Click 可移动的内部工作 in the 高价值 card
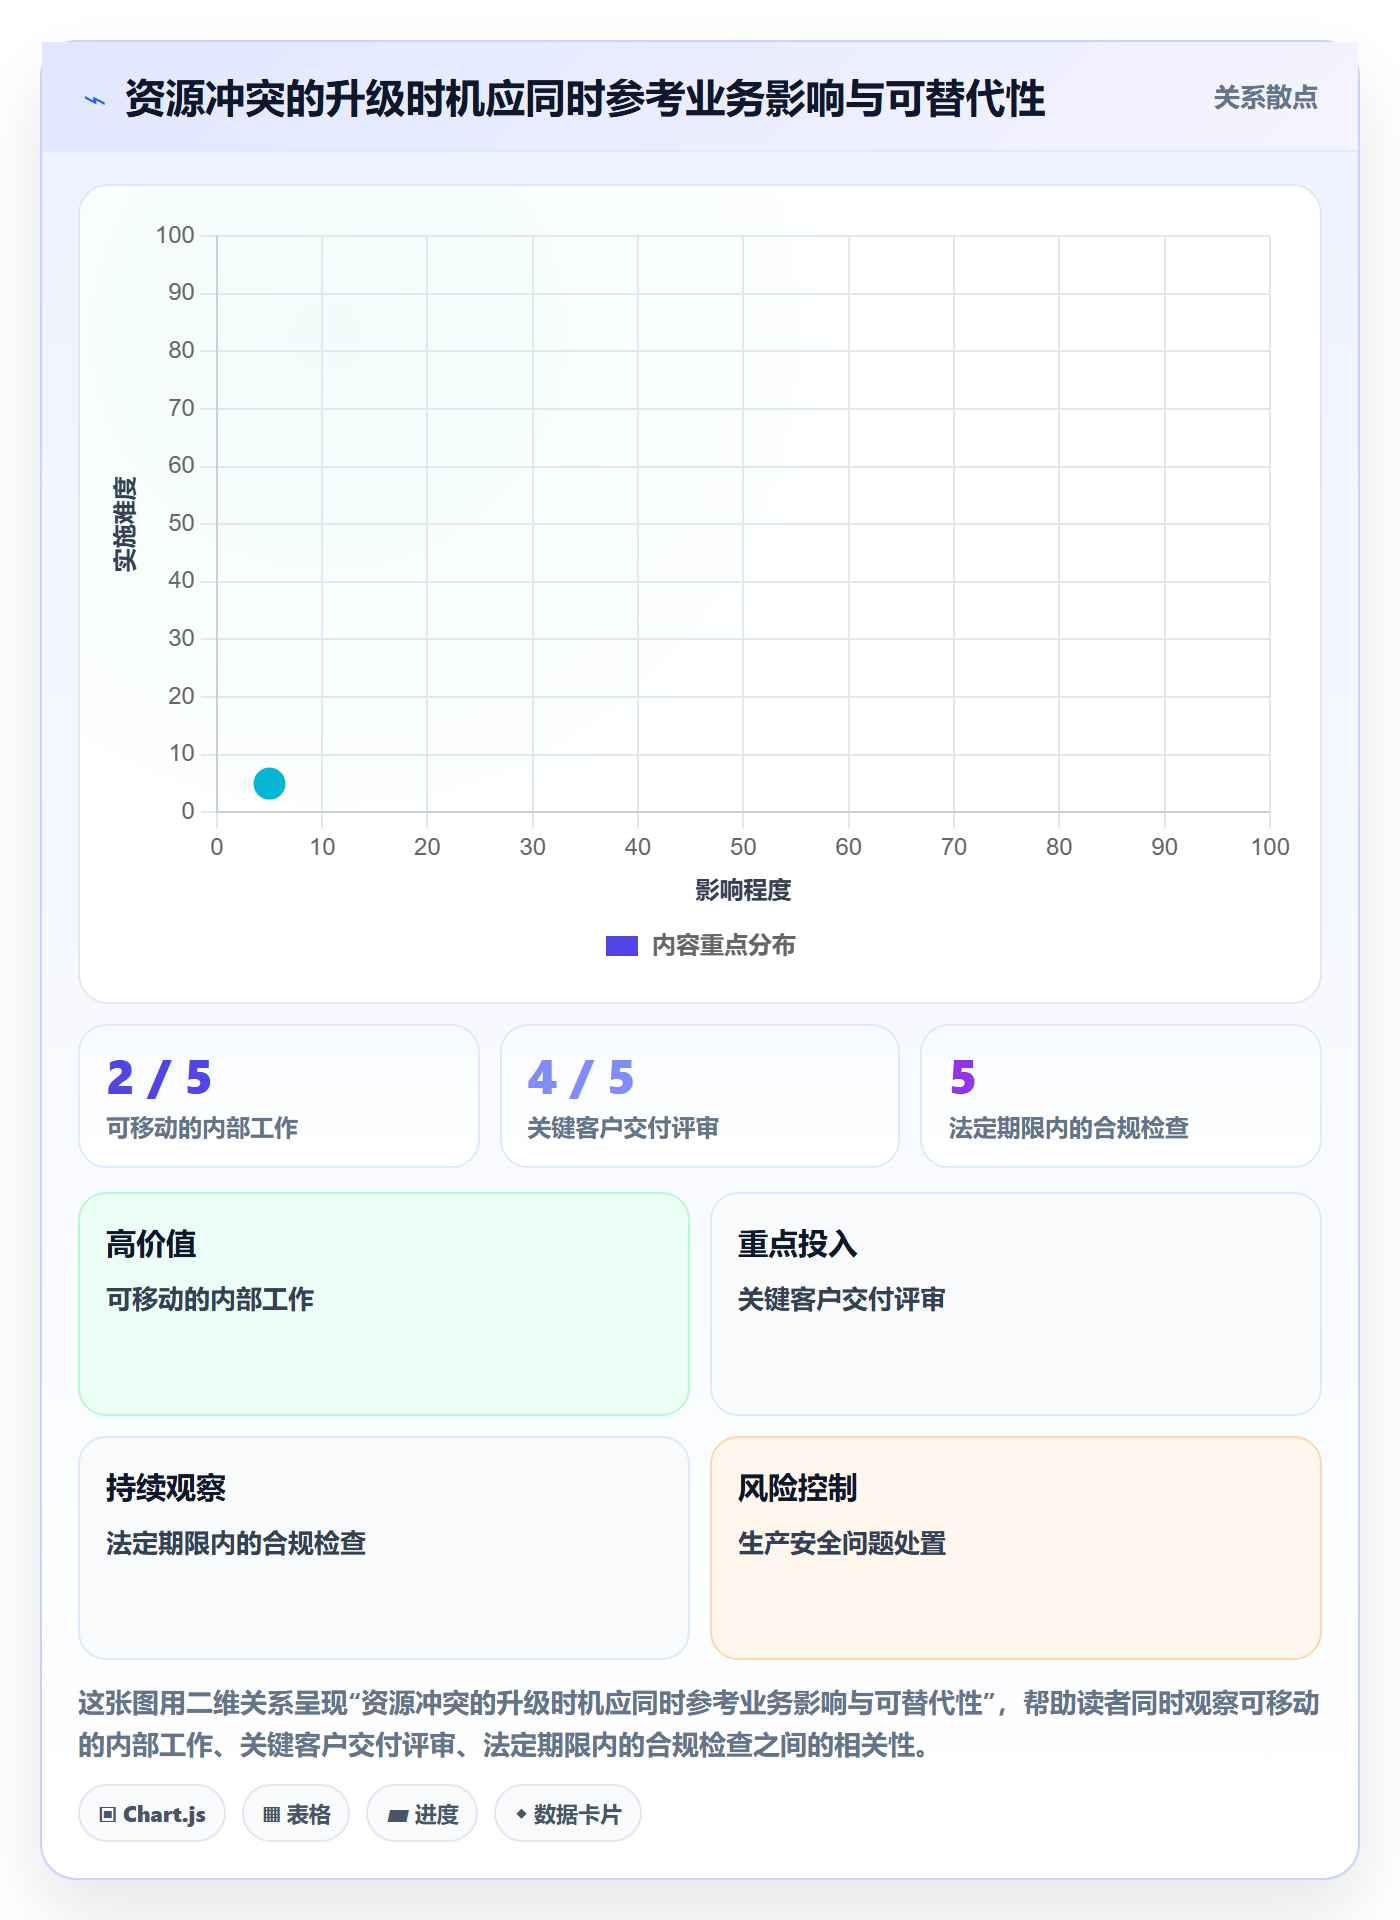This screenshot has height=1920, width=1400. tap(210, 1299)
